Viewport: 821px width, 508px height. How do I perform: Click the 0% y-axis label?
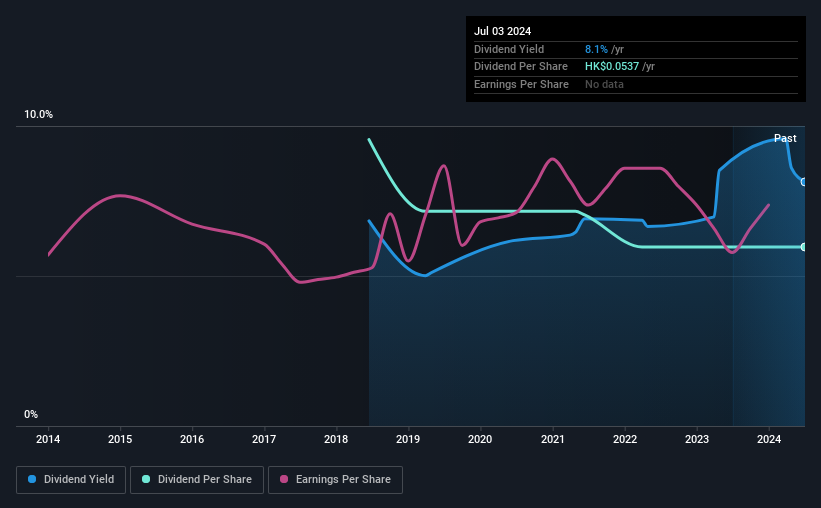click(31, 414)
